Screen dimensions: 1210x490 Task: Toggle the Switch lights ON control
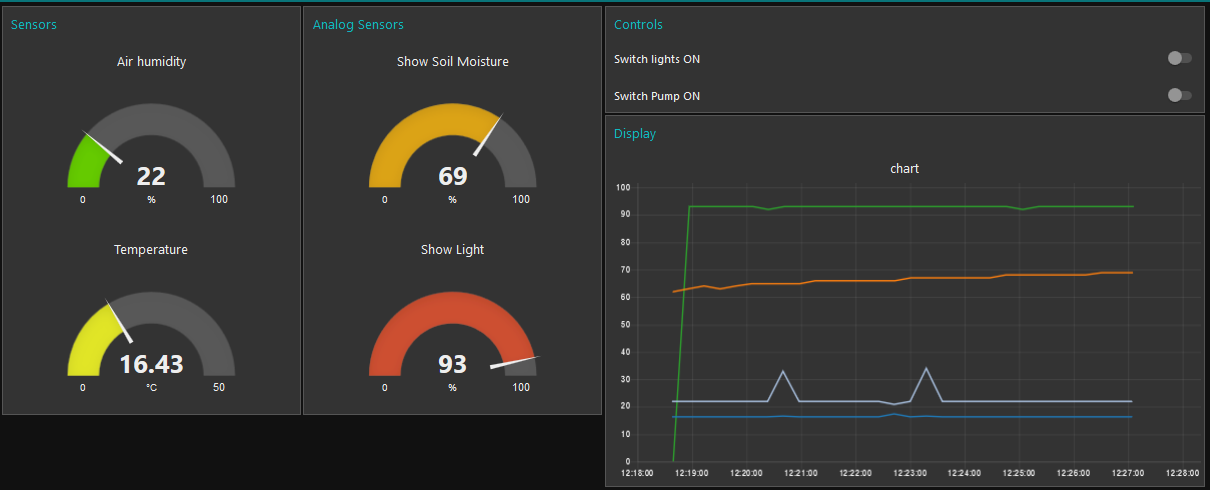(x=1180, y=58)
